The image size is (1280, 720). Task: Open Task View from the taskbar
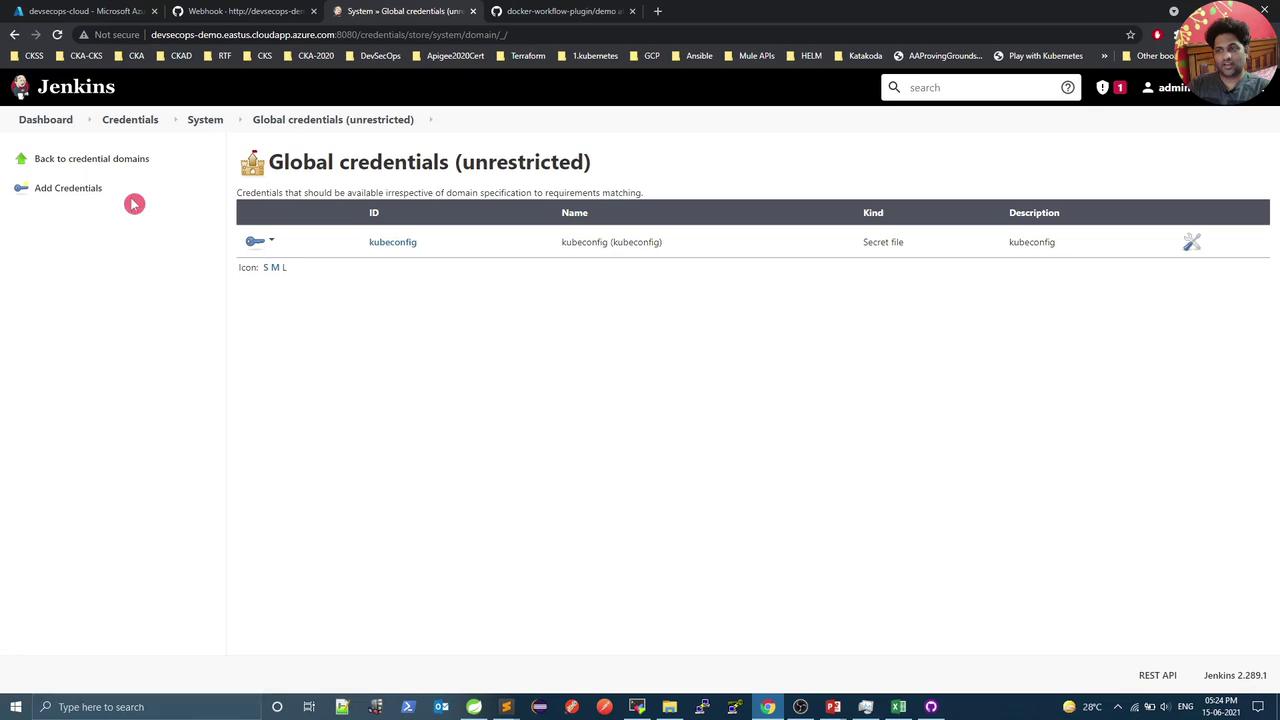pos(309,707)
